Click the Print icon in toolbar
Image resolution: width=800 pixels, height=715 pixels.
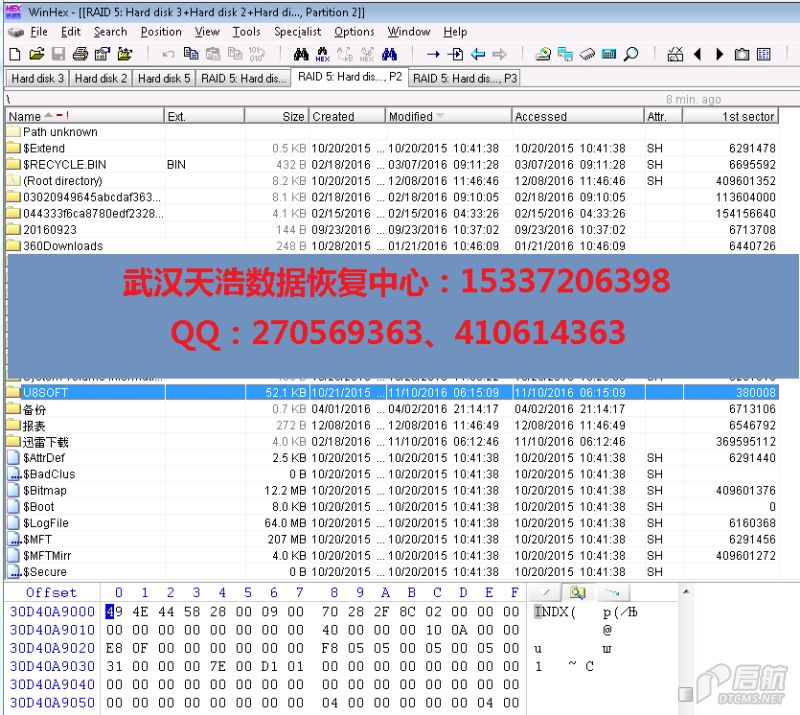[x=80, y=54]
